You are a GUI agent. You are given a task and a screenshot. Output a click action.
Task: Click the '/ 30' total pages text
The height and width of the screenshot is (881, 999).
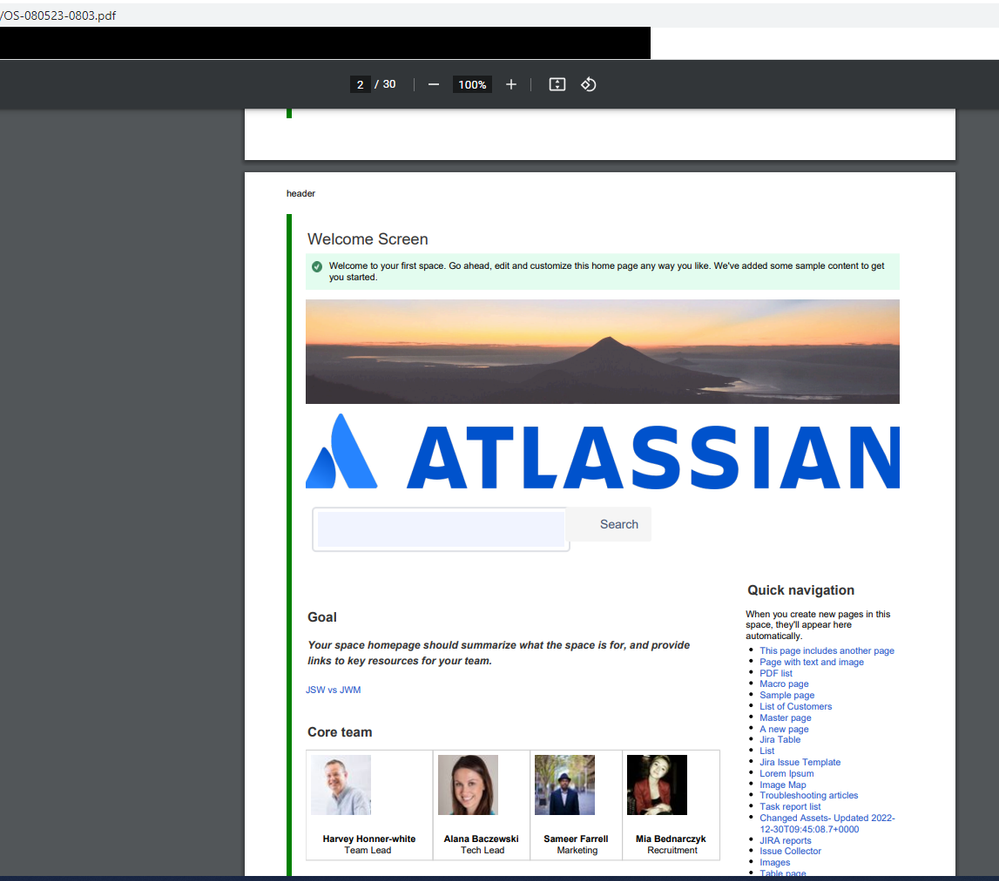pos(385,84)
